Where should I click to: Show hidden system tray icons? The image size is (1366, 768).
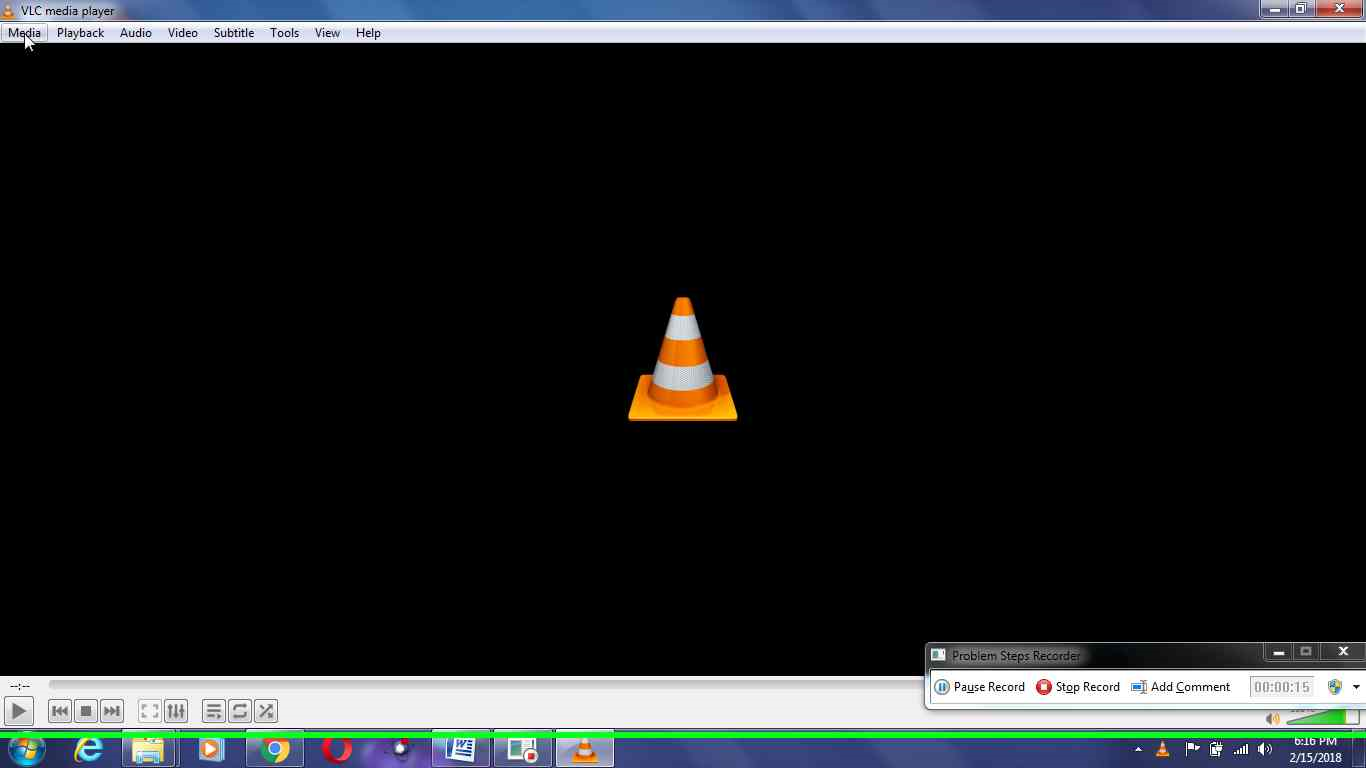(1138, 749)
